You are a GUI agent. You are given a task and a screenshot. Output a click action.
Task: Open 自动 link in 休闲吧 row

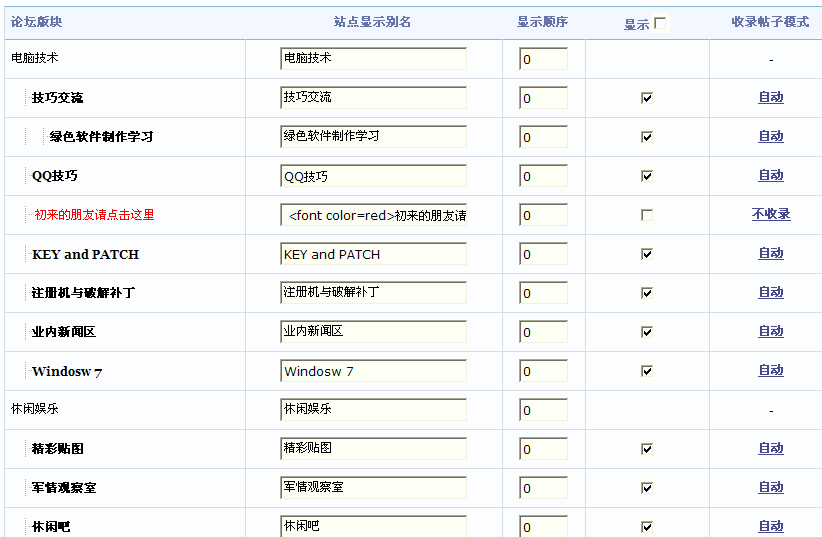tap(771, 526)
